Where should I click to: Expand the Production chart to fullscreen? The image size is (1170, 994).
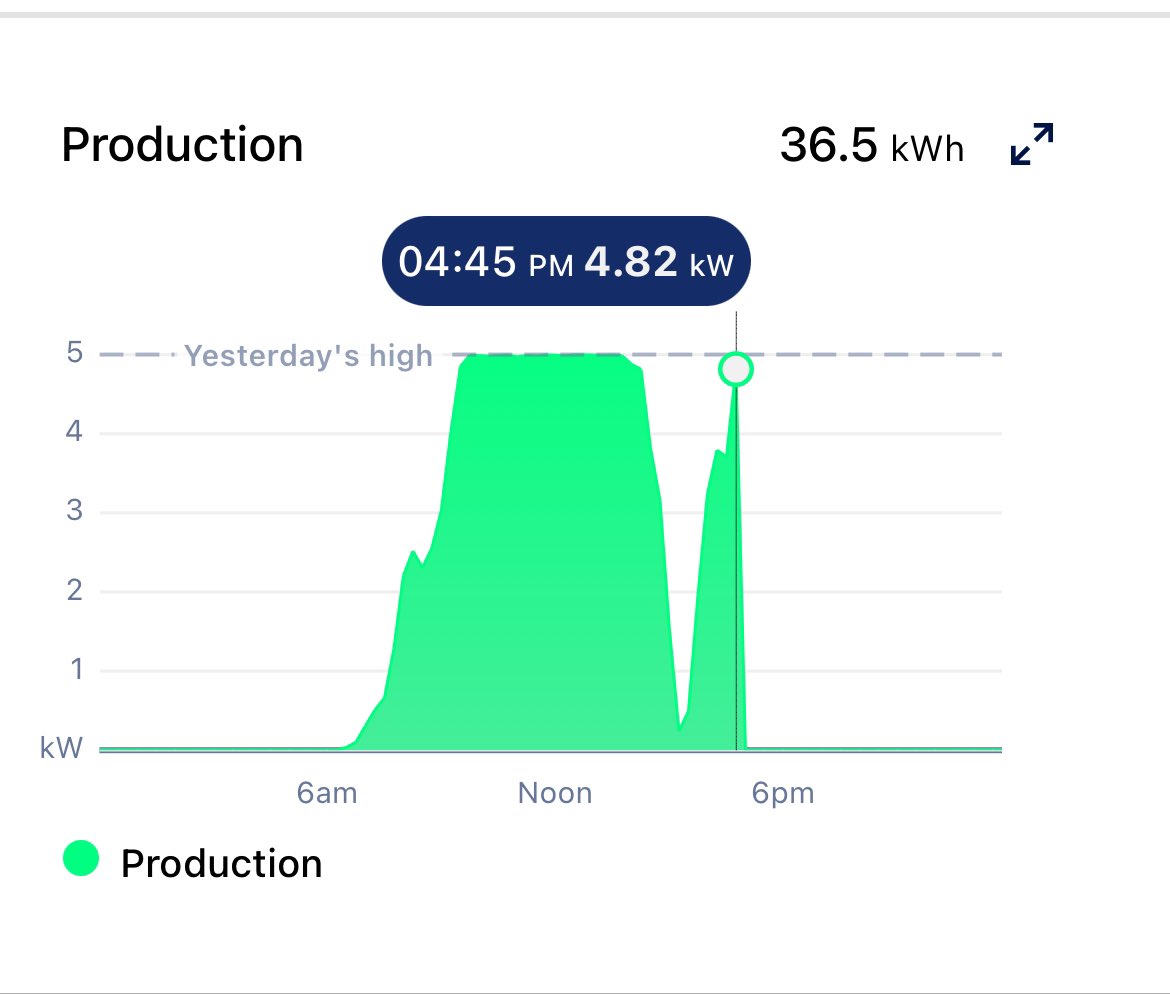[1032, 144]
